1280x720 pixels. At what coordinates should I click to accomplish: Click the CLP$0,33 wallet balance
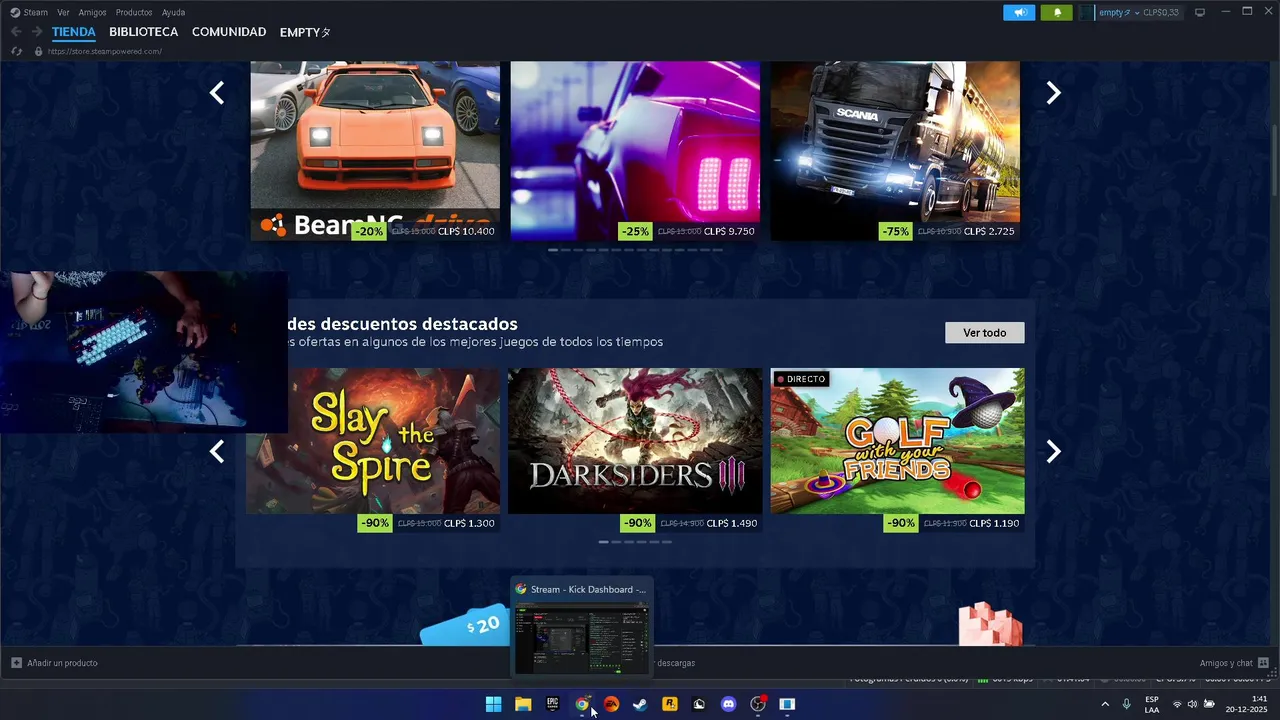[1161, 12]
